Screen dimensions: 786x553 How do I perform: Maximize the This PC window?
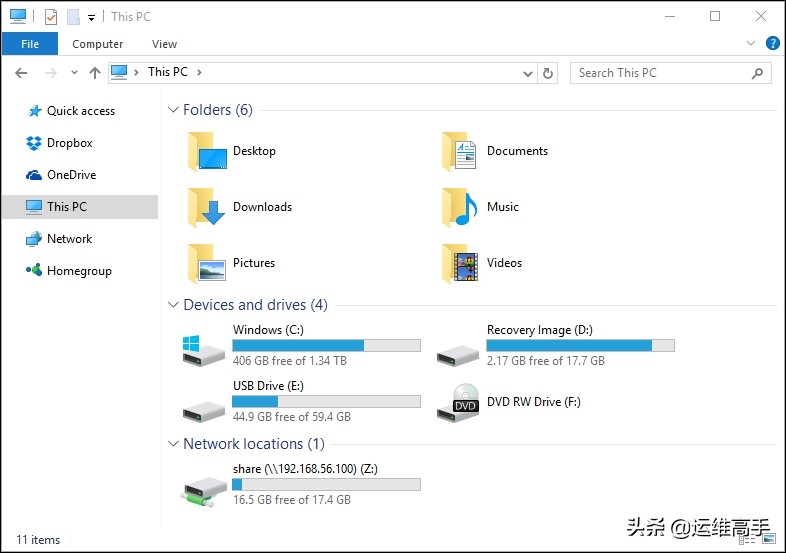(715, 17)
